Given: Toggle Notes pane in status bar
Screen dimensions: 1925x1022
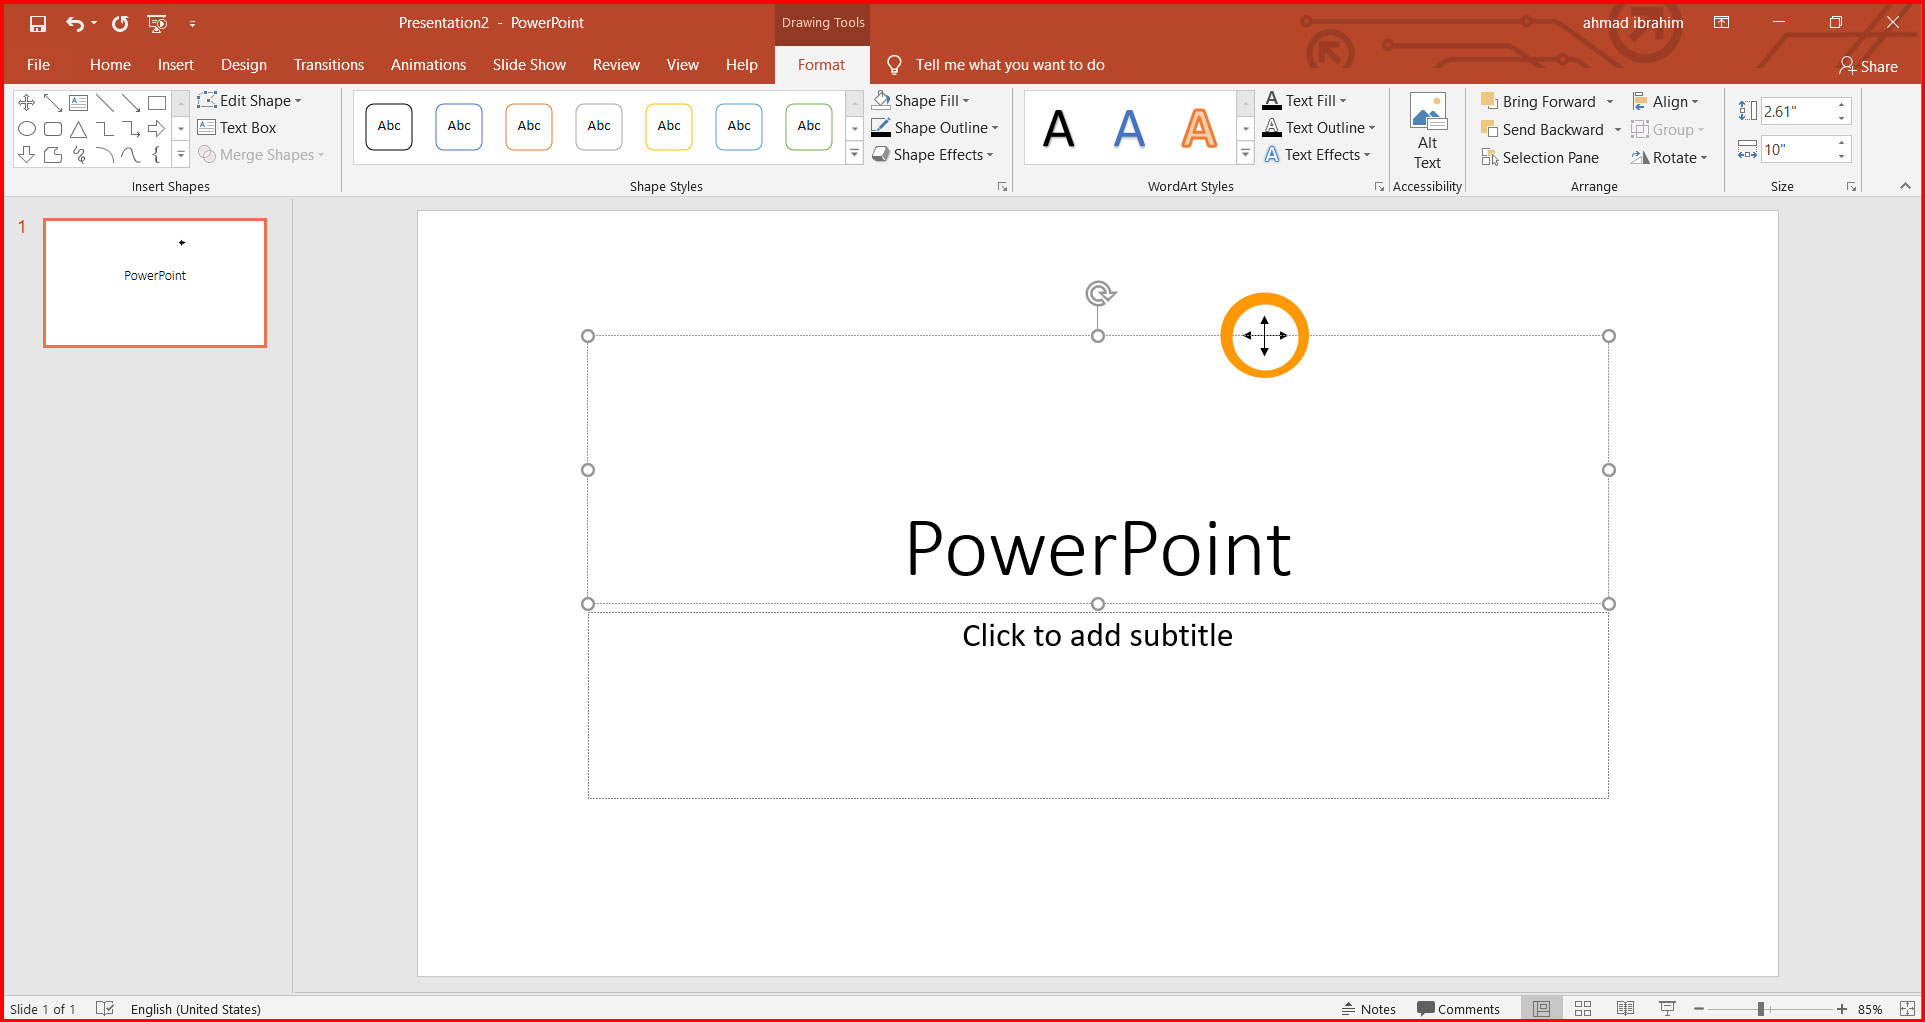Looking at the screenshot, I should point(1369,1009).
